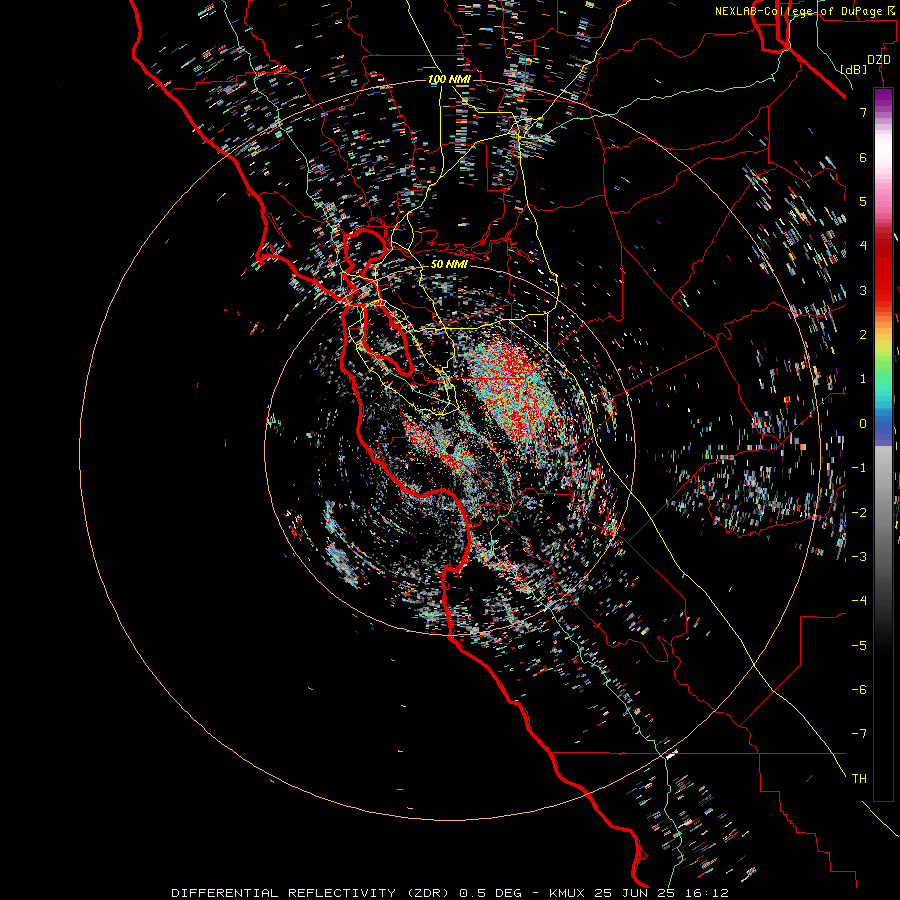Click the 4 value on color scale
This screenshot has width=900, height=900.
pyautogui.click(x=863, y=246)
